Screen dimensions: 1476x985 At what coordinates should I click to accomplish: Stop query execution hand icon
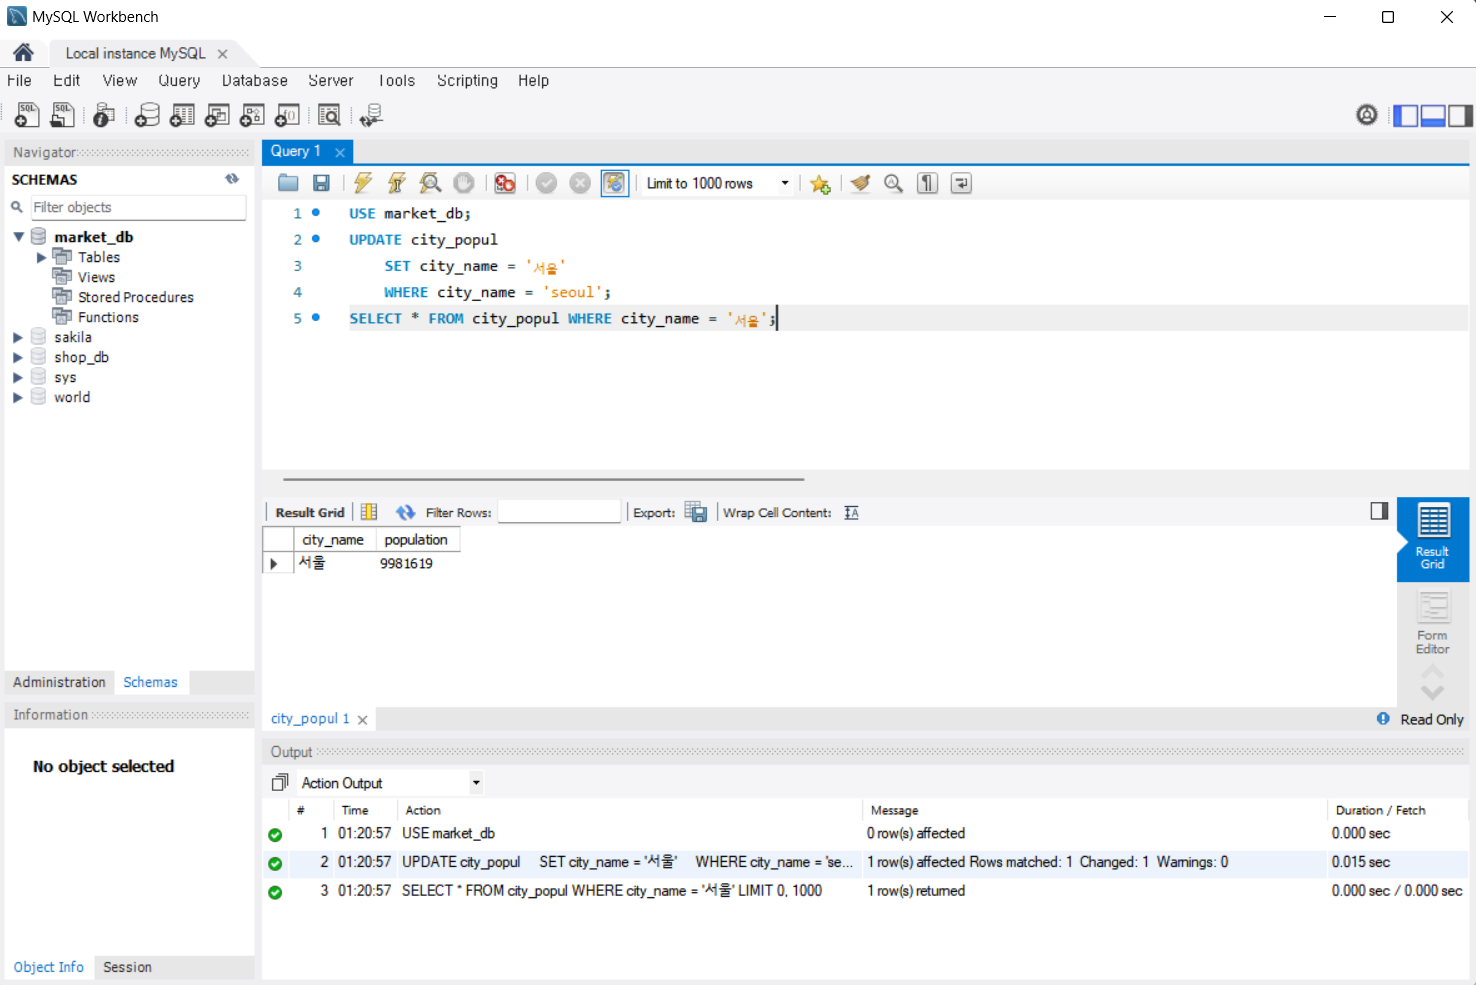click(x=464, y=183)
